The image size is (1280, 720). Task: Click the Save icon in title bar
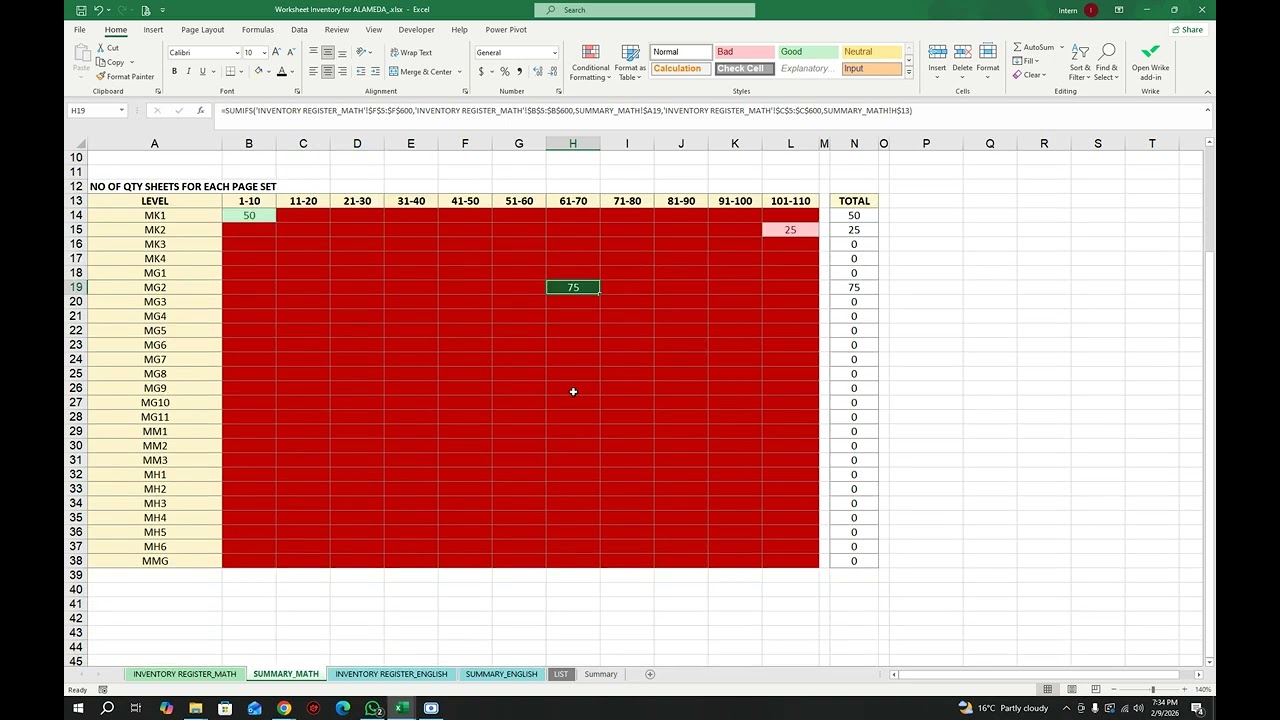click(x=80, y=10)
